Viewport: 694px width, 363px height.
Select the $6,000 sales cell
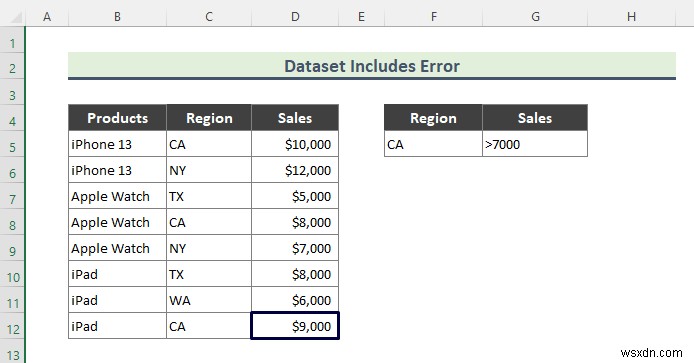295,300
